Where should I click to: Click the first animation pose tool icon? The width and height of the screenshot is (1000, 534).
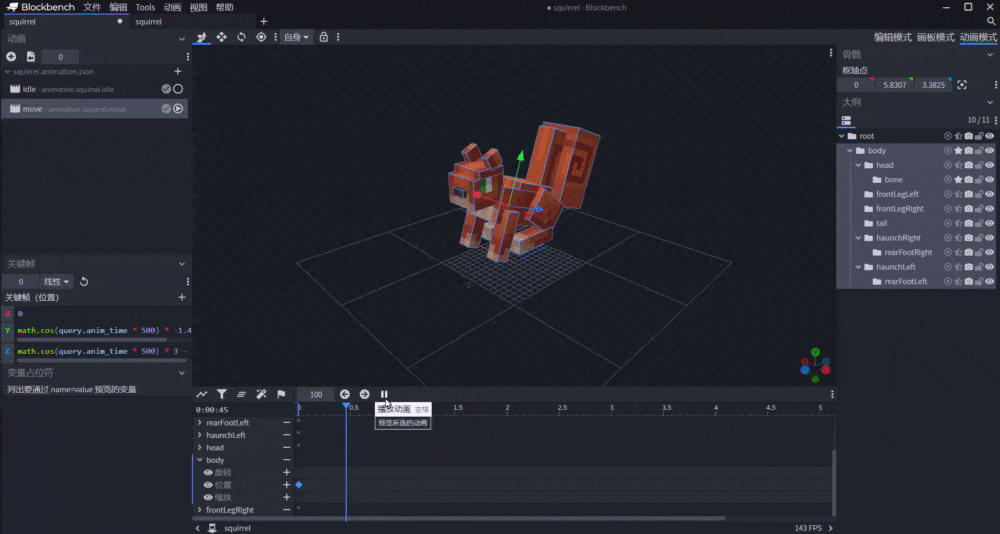pyautogui.click(x=202, y=37)
